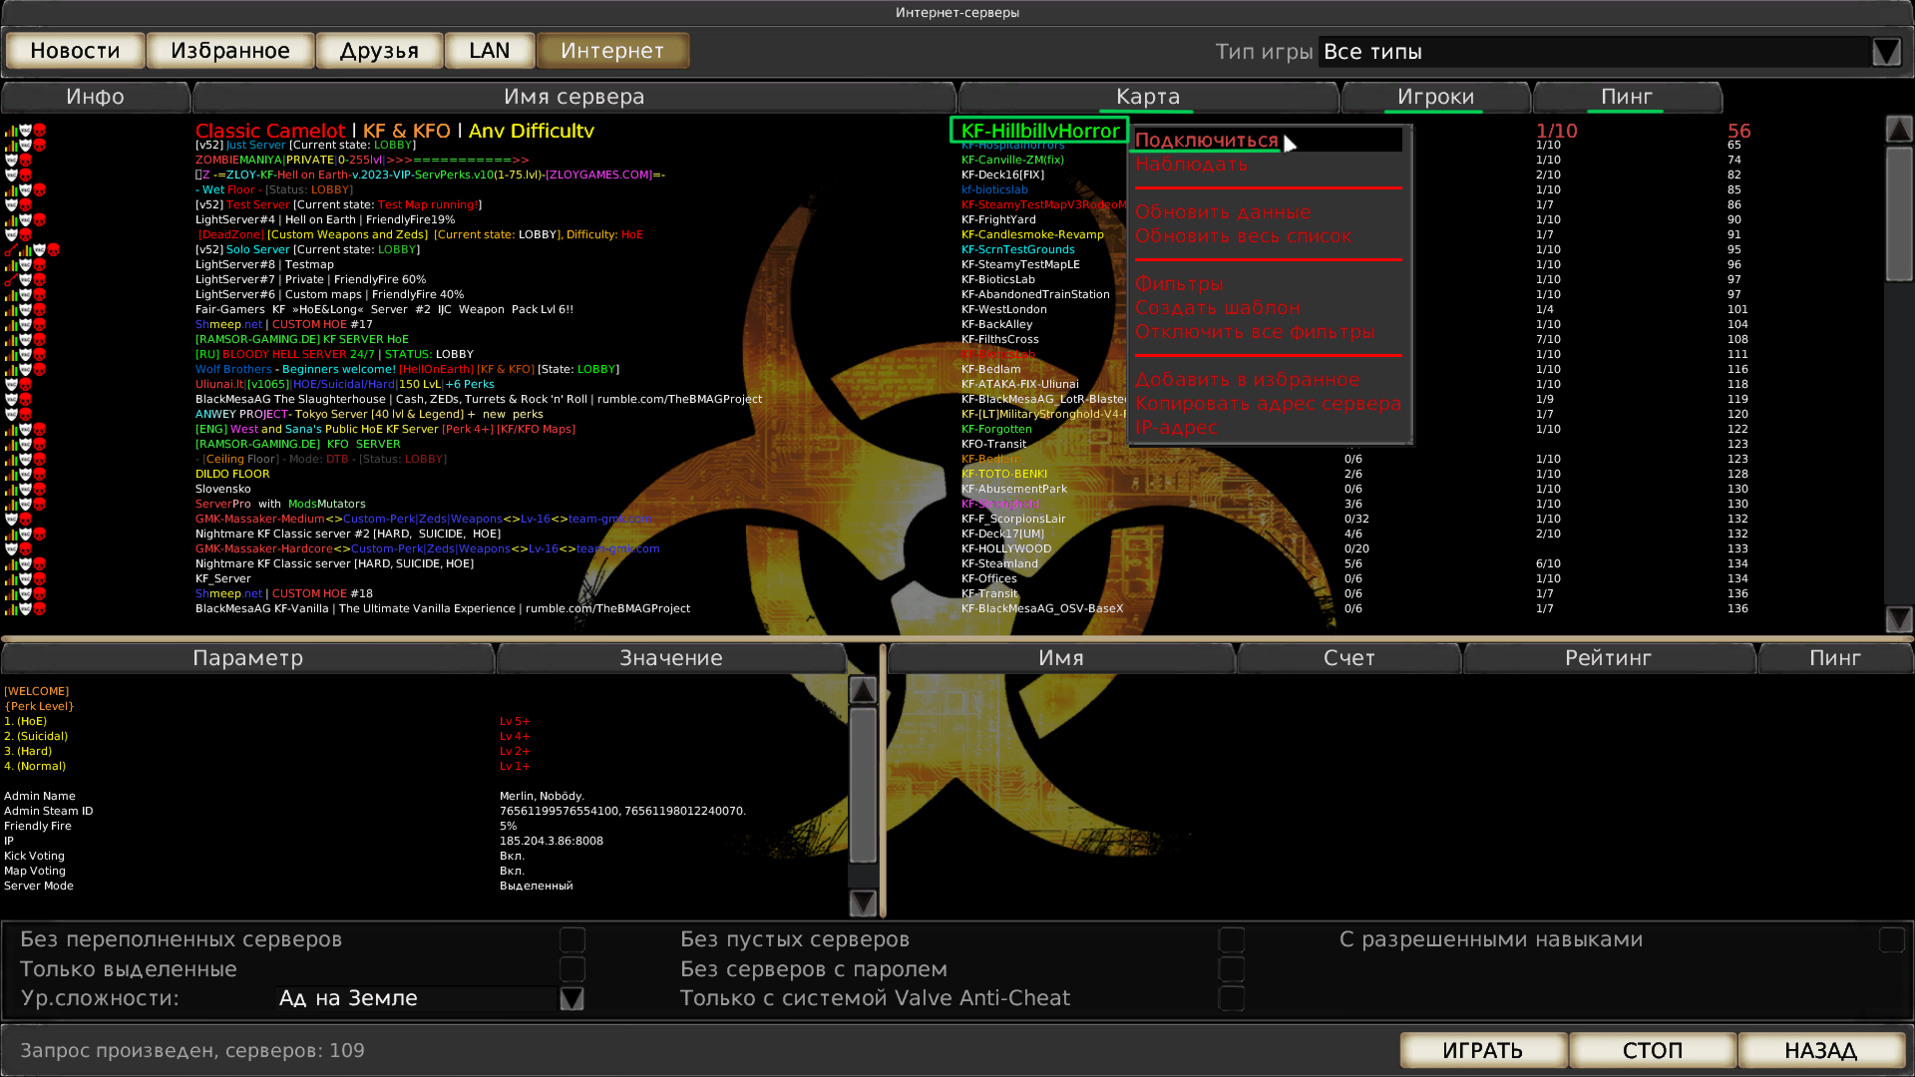Viewport: 1915px width, 1077px height.
Task: Click the server rules scrollbar thumb
Action: click(862, 785)
